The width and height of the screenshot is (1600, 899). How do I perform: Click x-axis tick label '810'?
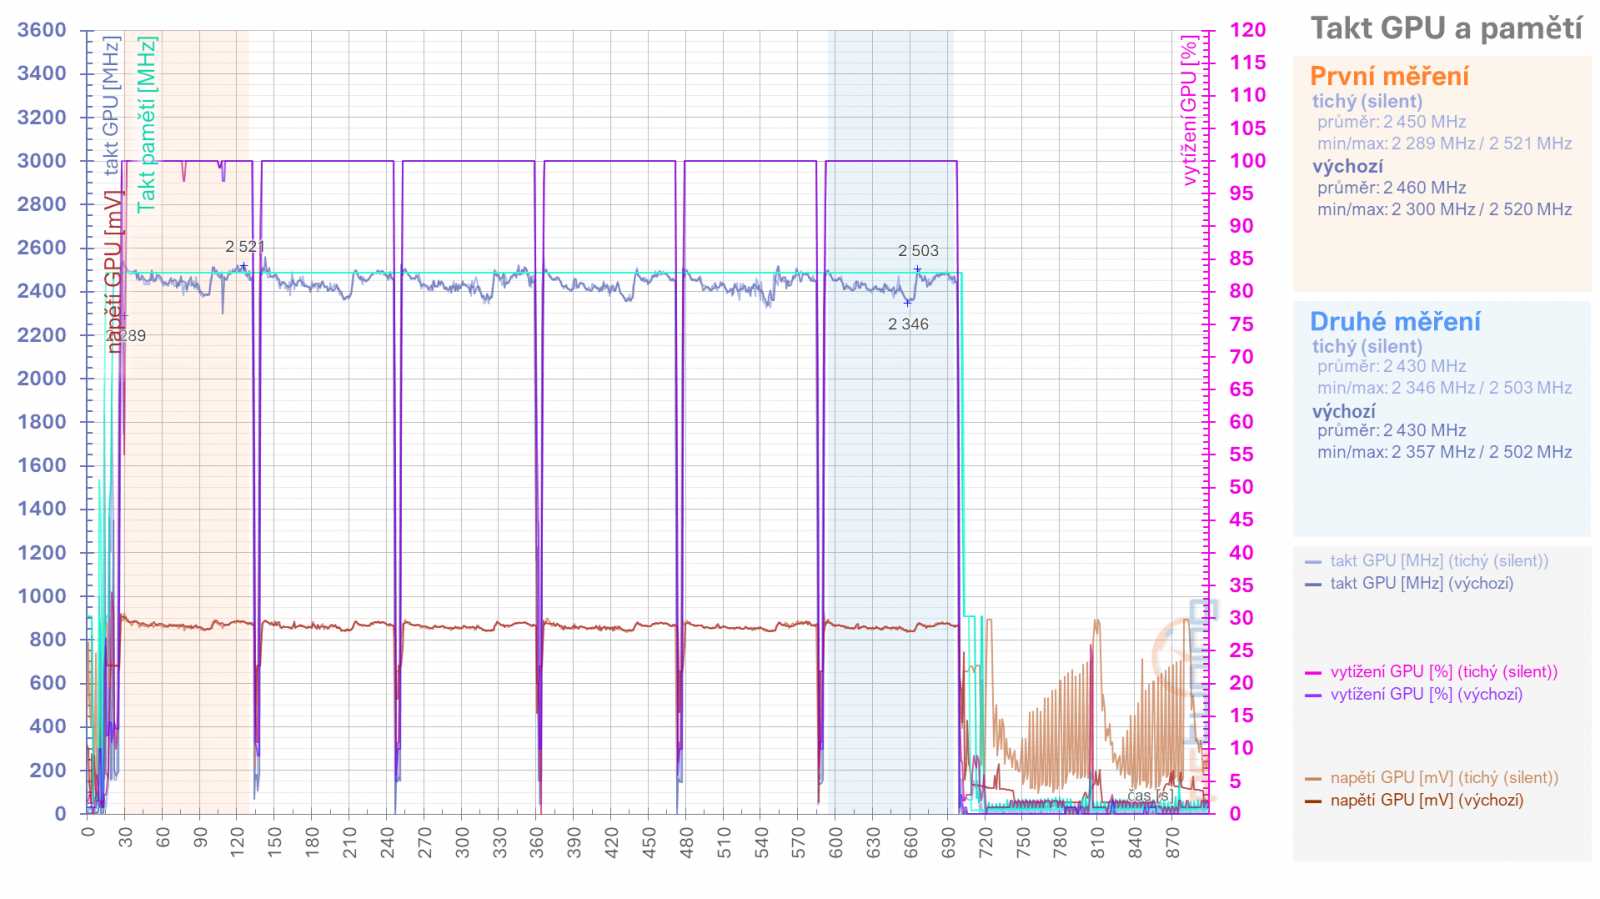[x=1098, y=842]
